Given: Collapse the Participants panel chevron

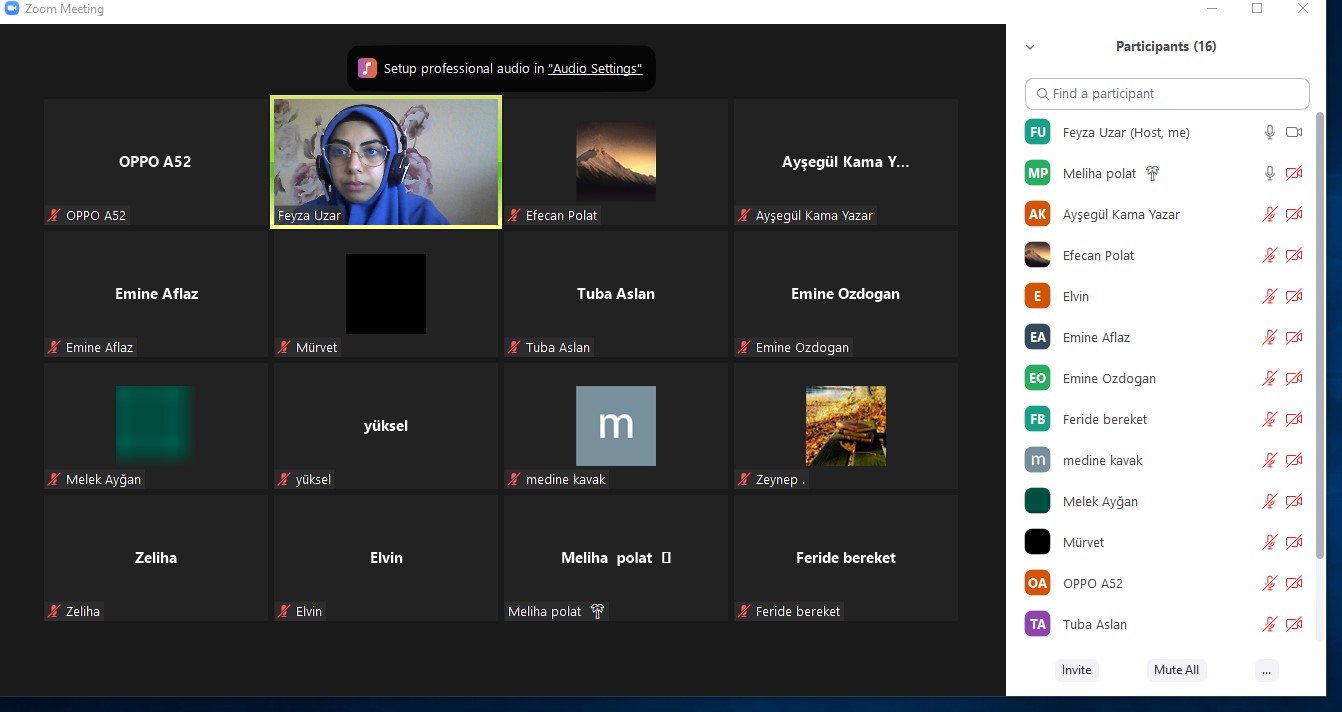Looking at the screenshot, I should pyautogui.click(x=1030, y=47).
